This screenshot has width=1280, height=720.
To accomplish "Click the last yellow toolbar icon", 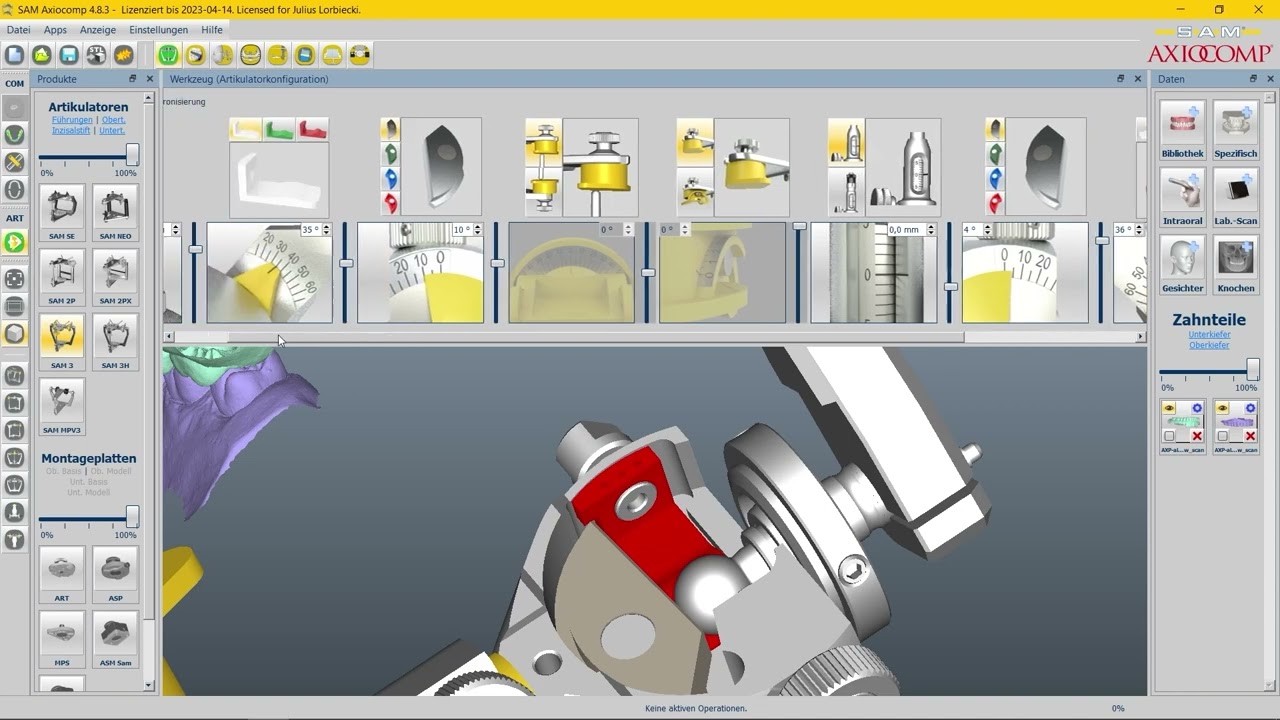I will 360,55.
